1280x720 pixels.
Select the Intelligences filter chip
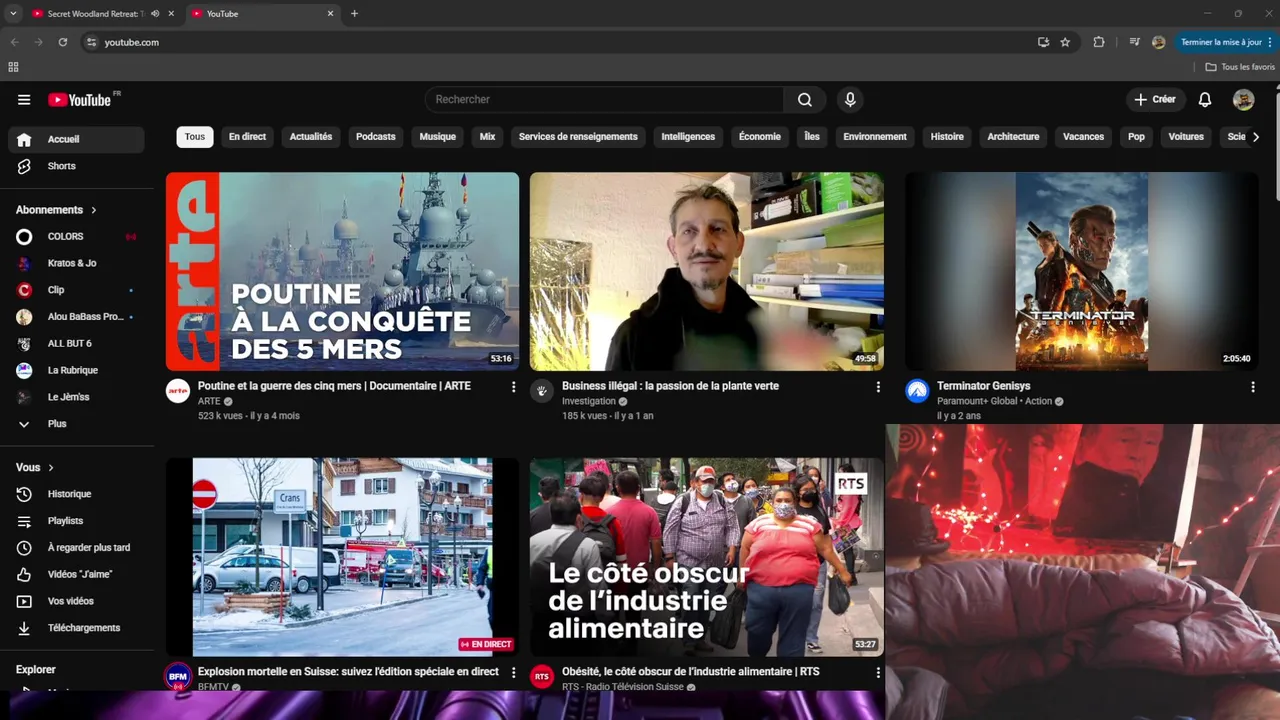(x=688, y=137)
